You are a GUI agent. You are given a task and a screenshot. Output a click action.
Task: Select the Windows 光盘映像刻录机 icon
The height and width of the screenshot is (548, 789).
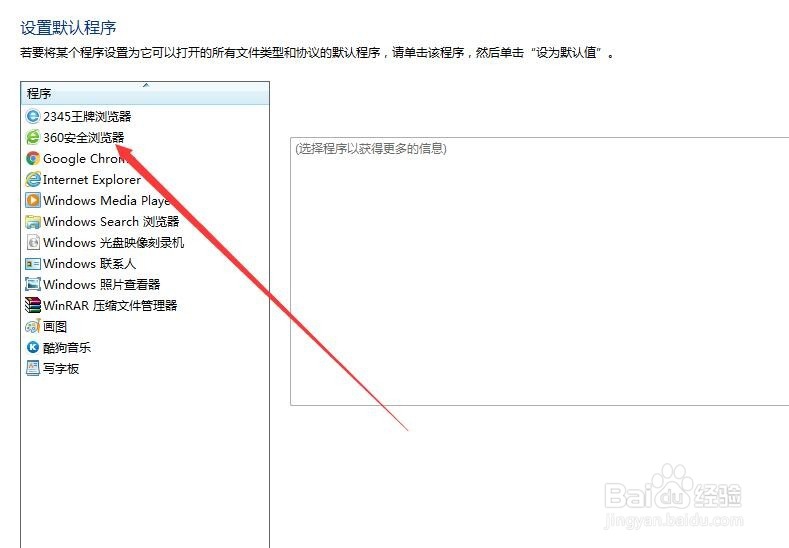pos(33,243)
